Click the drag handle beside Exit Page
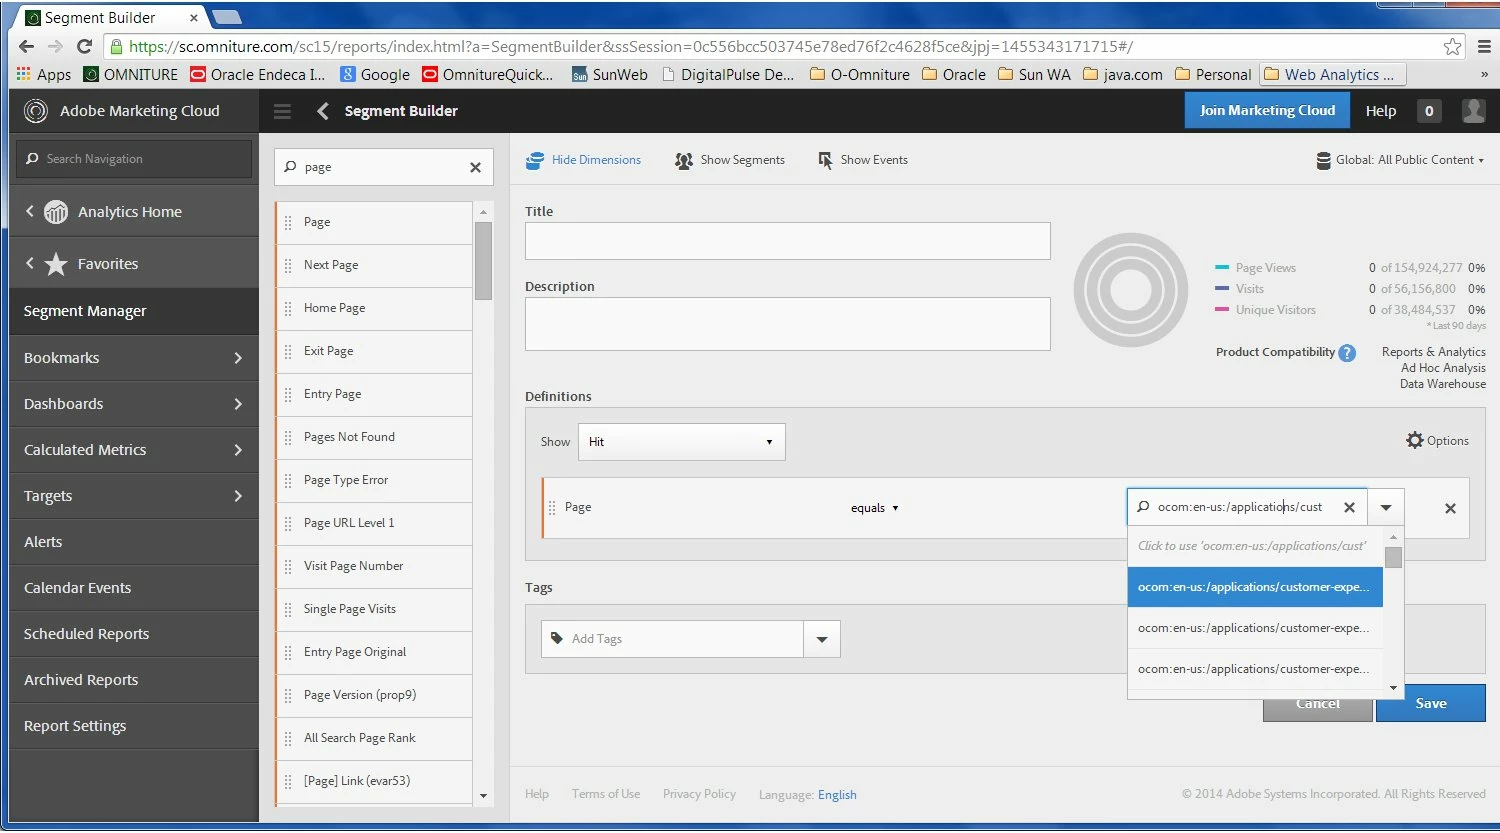This screenshot has height=833, width=1500. tap(288, 351)
